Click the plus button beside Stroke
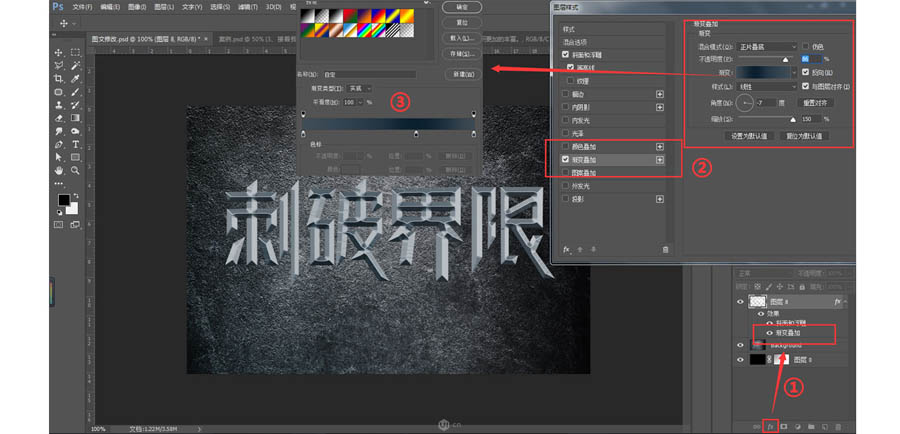900x434 pixels. (660, 94)
